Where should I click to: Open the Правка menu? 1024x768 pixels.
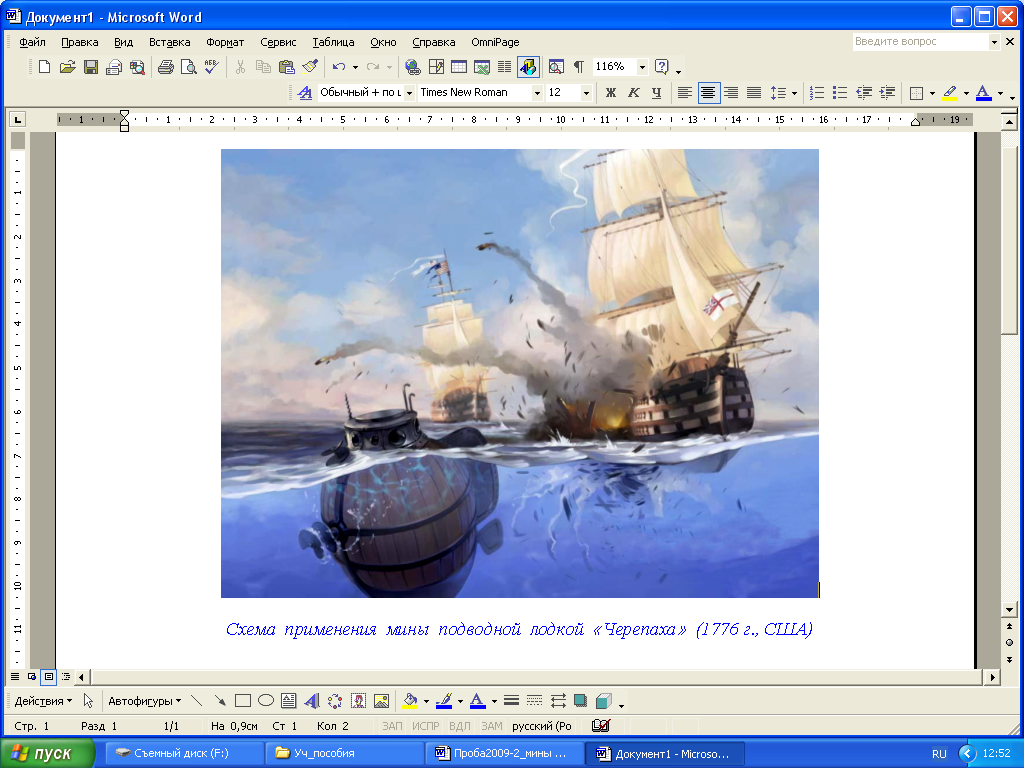[x=80, y=42]
